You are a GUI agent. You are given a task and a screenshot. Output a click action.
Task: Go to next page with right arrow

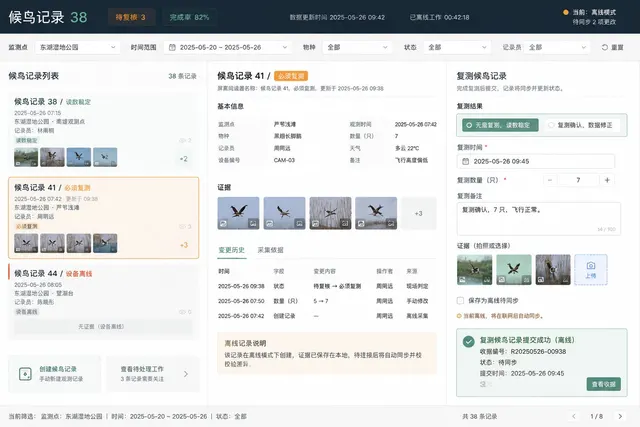pos(620,416)
